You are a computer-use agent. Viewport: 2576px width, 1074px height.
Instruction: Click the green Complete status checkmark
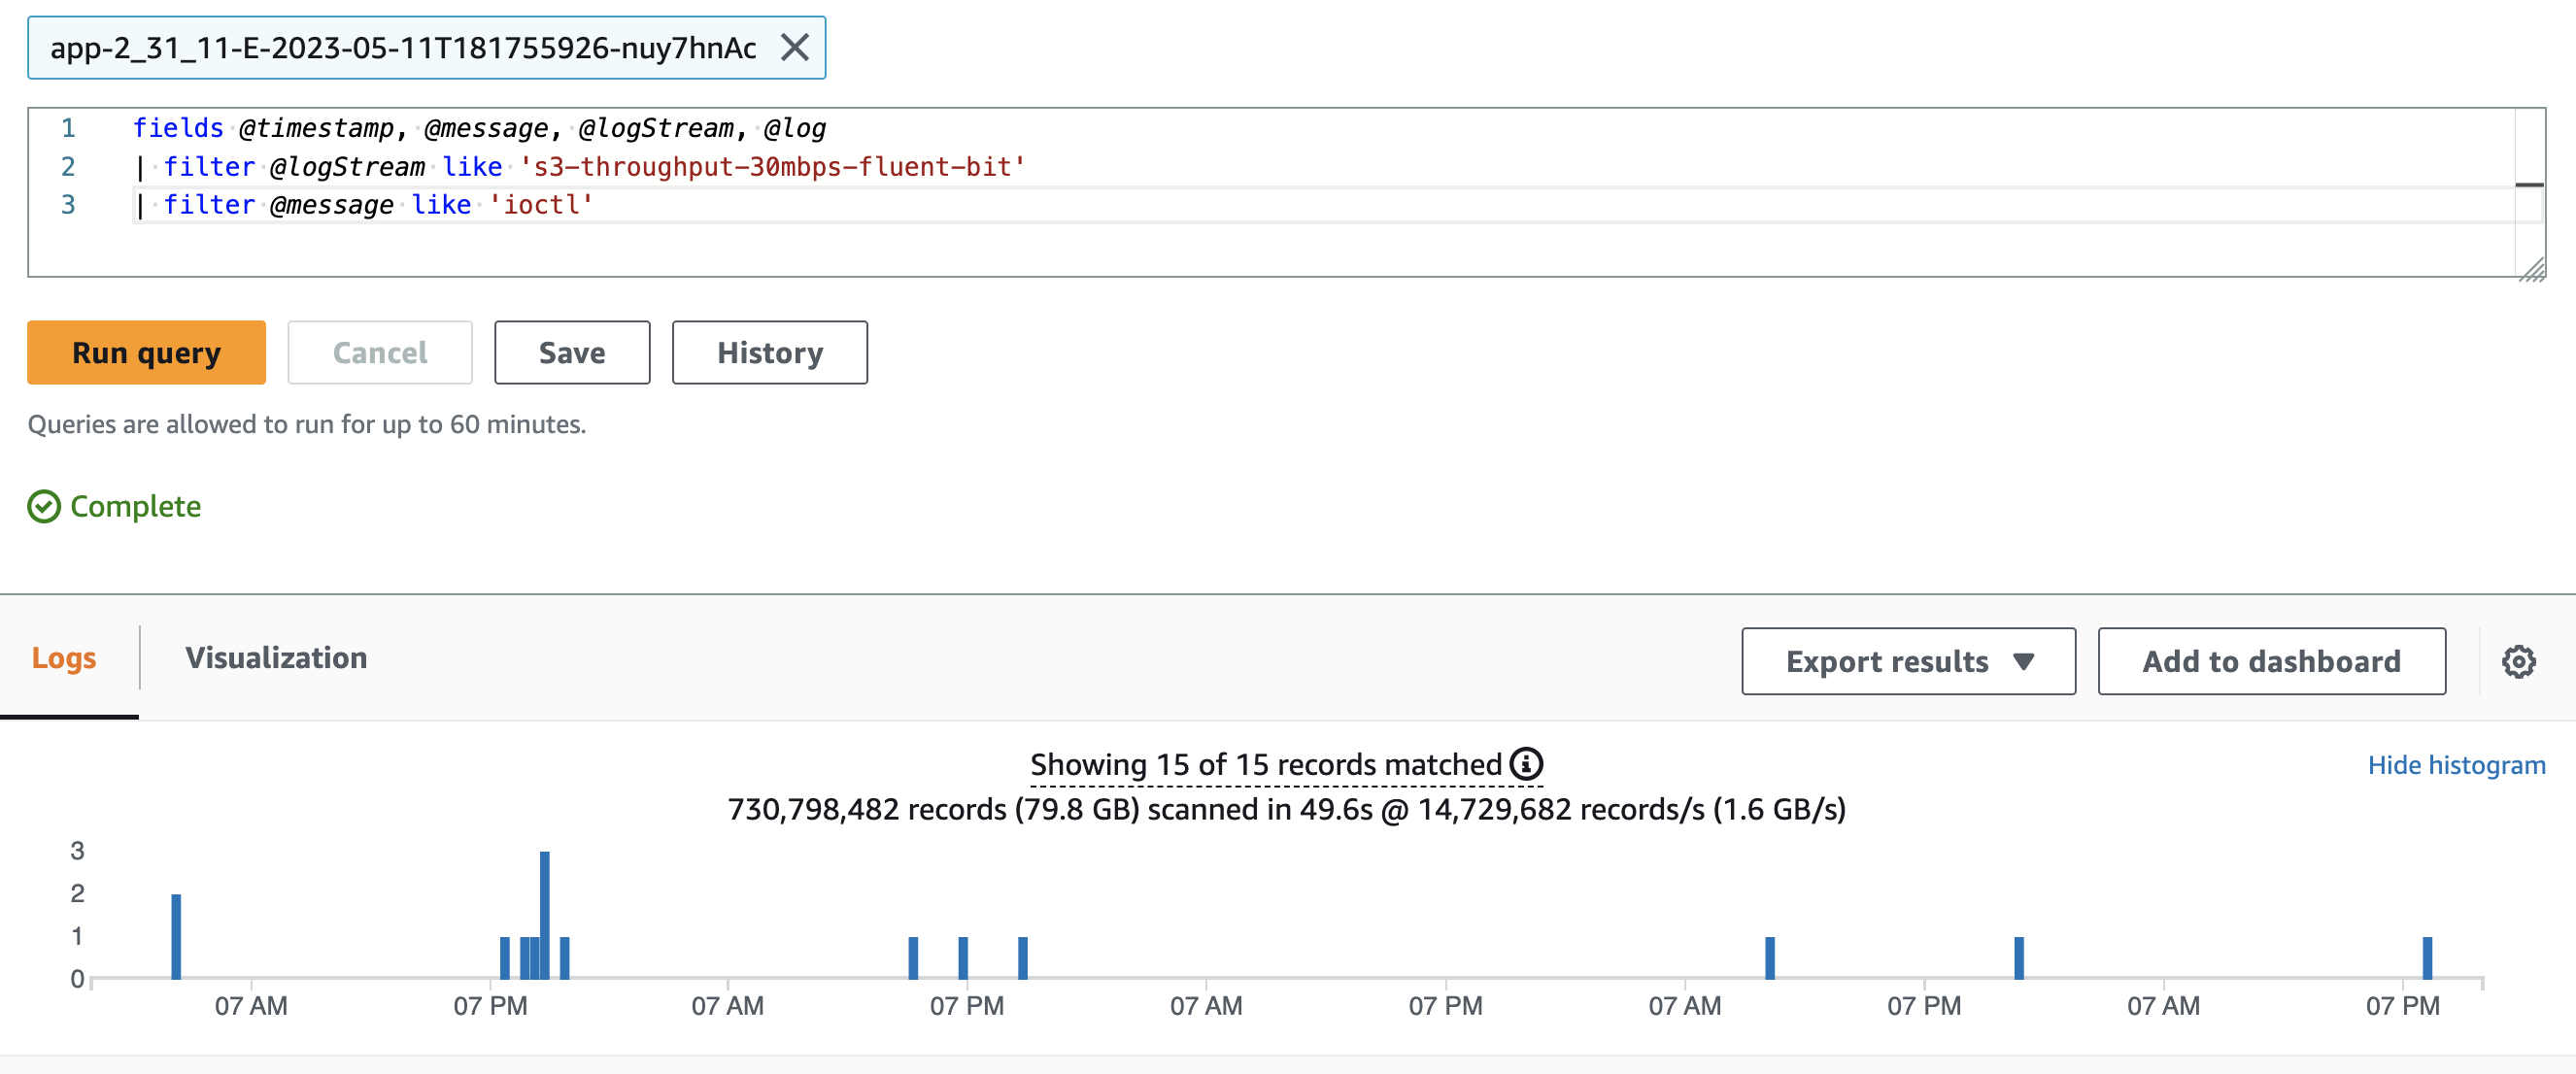[44, 506]
